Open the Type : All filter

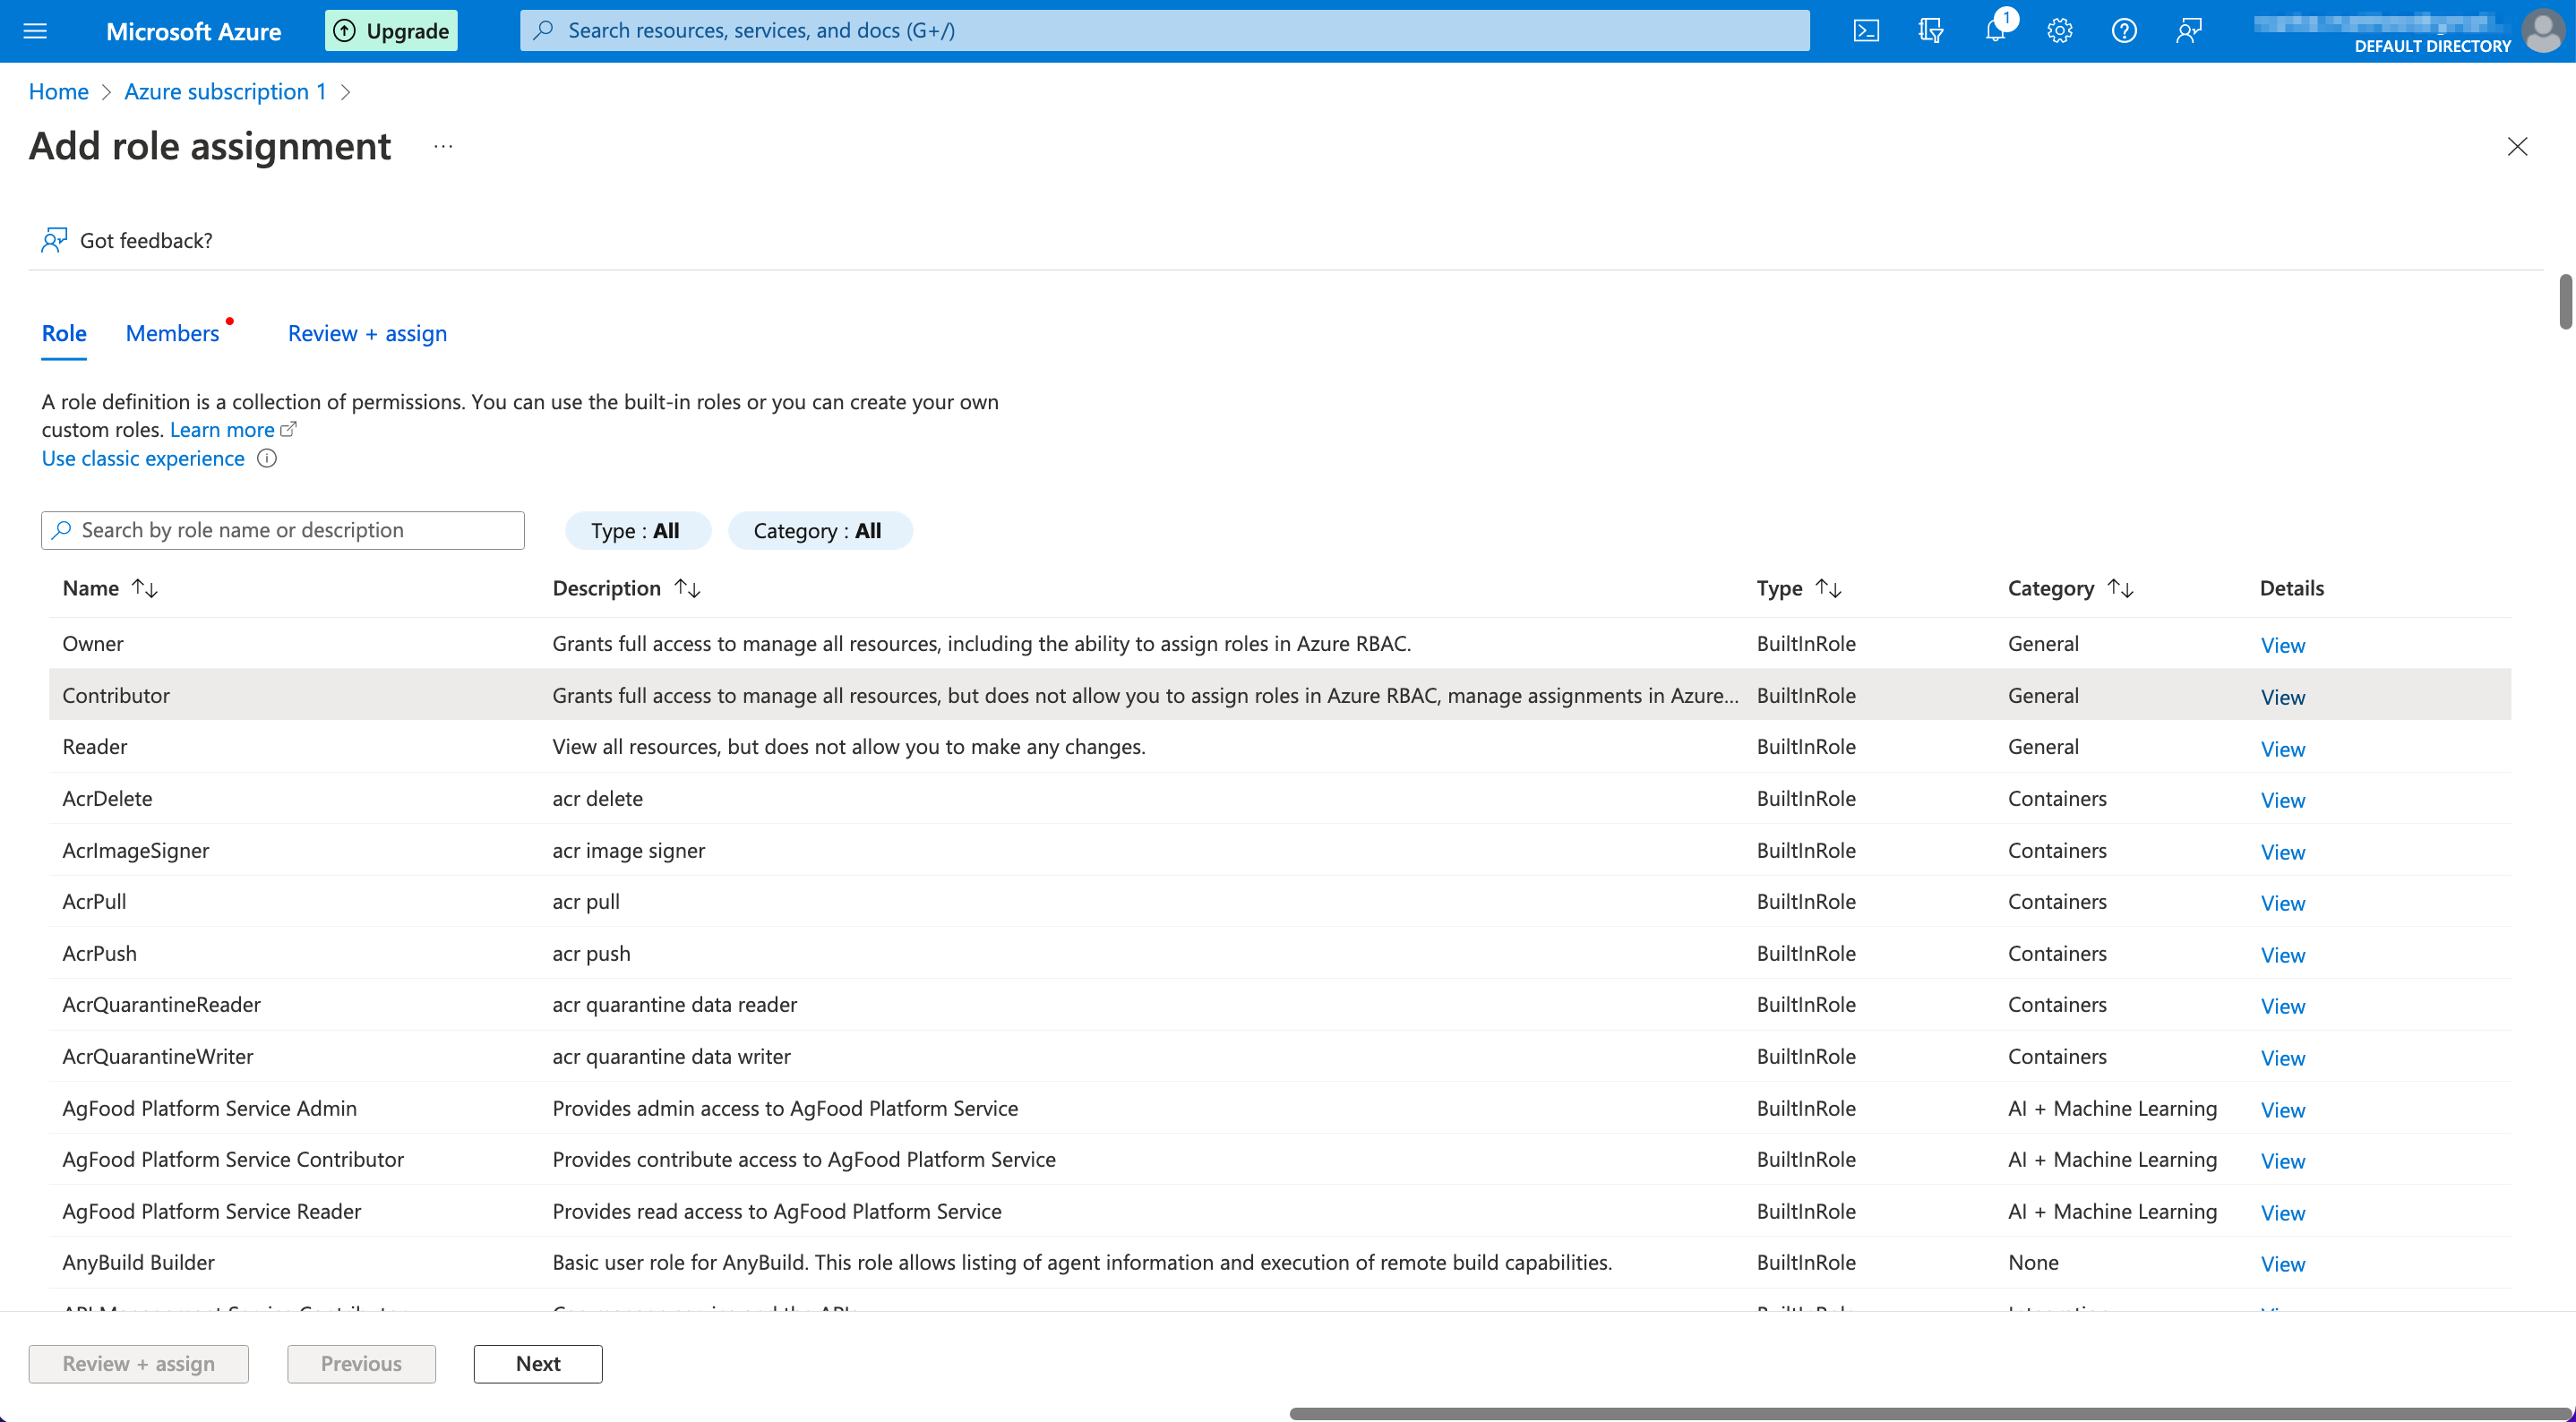click(637, 530)
